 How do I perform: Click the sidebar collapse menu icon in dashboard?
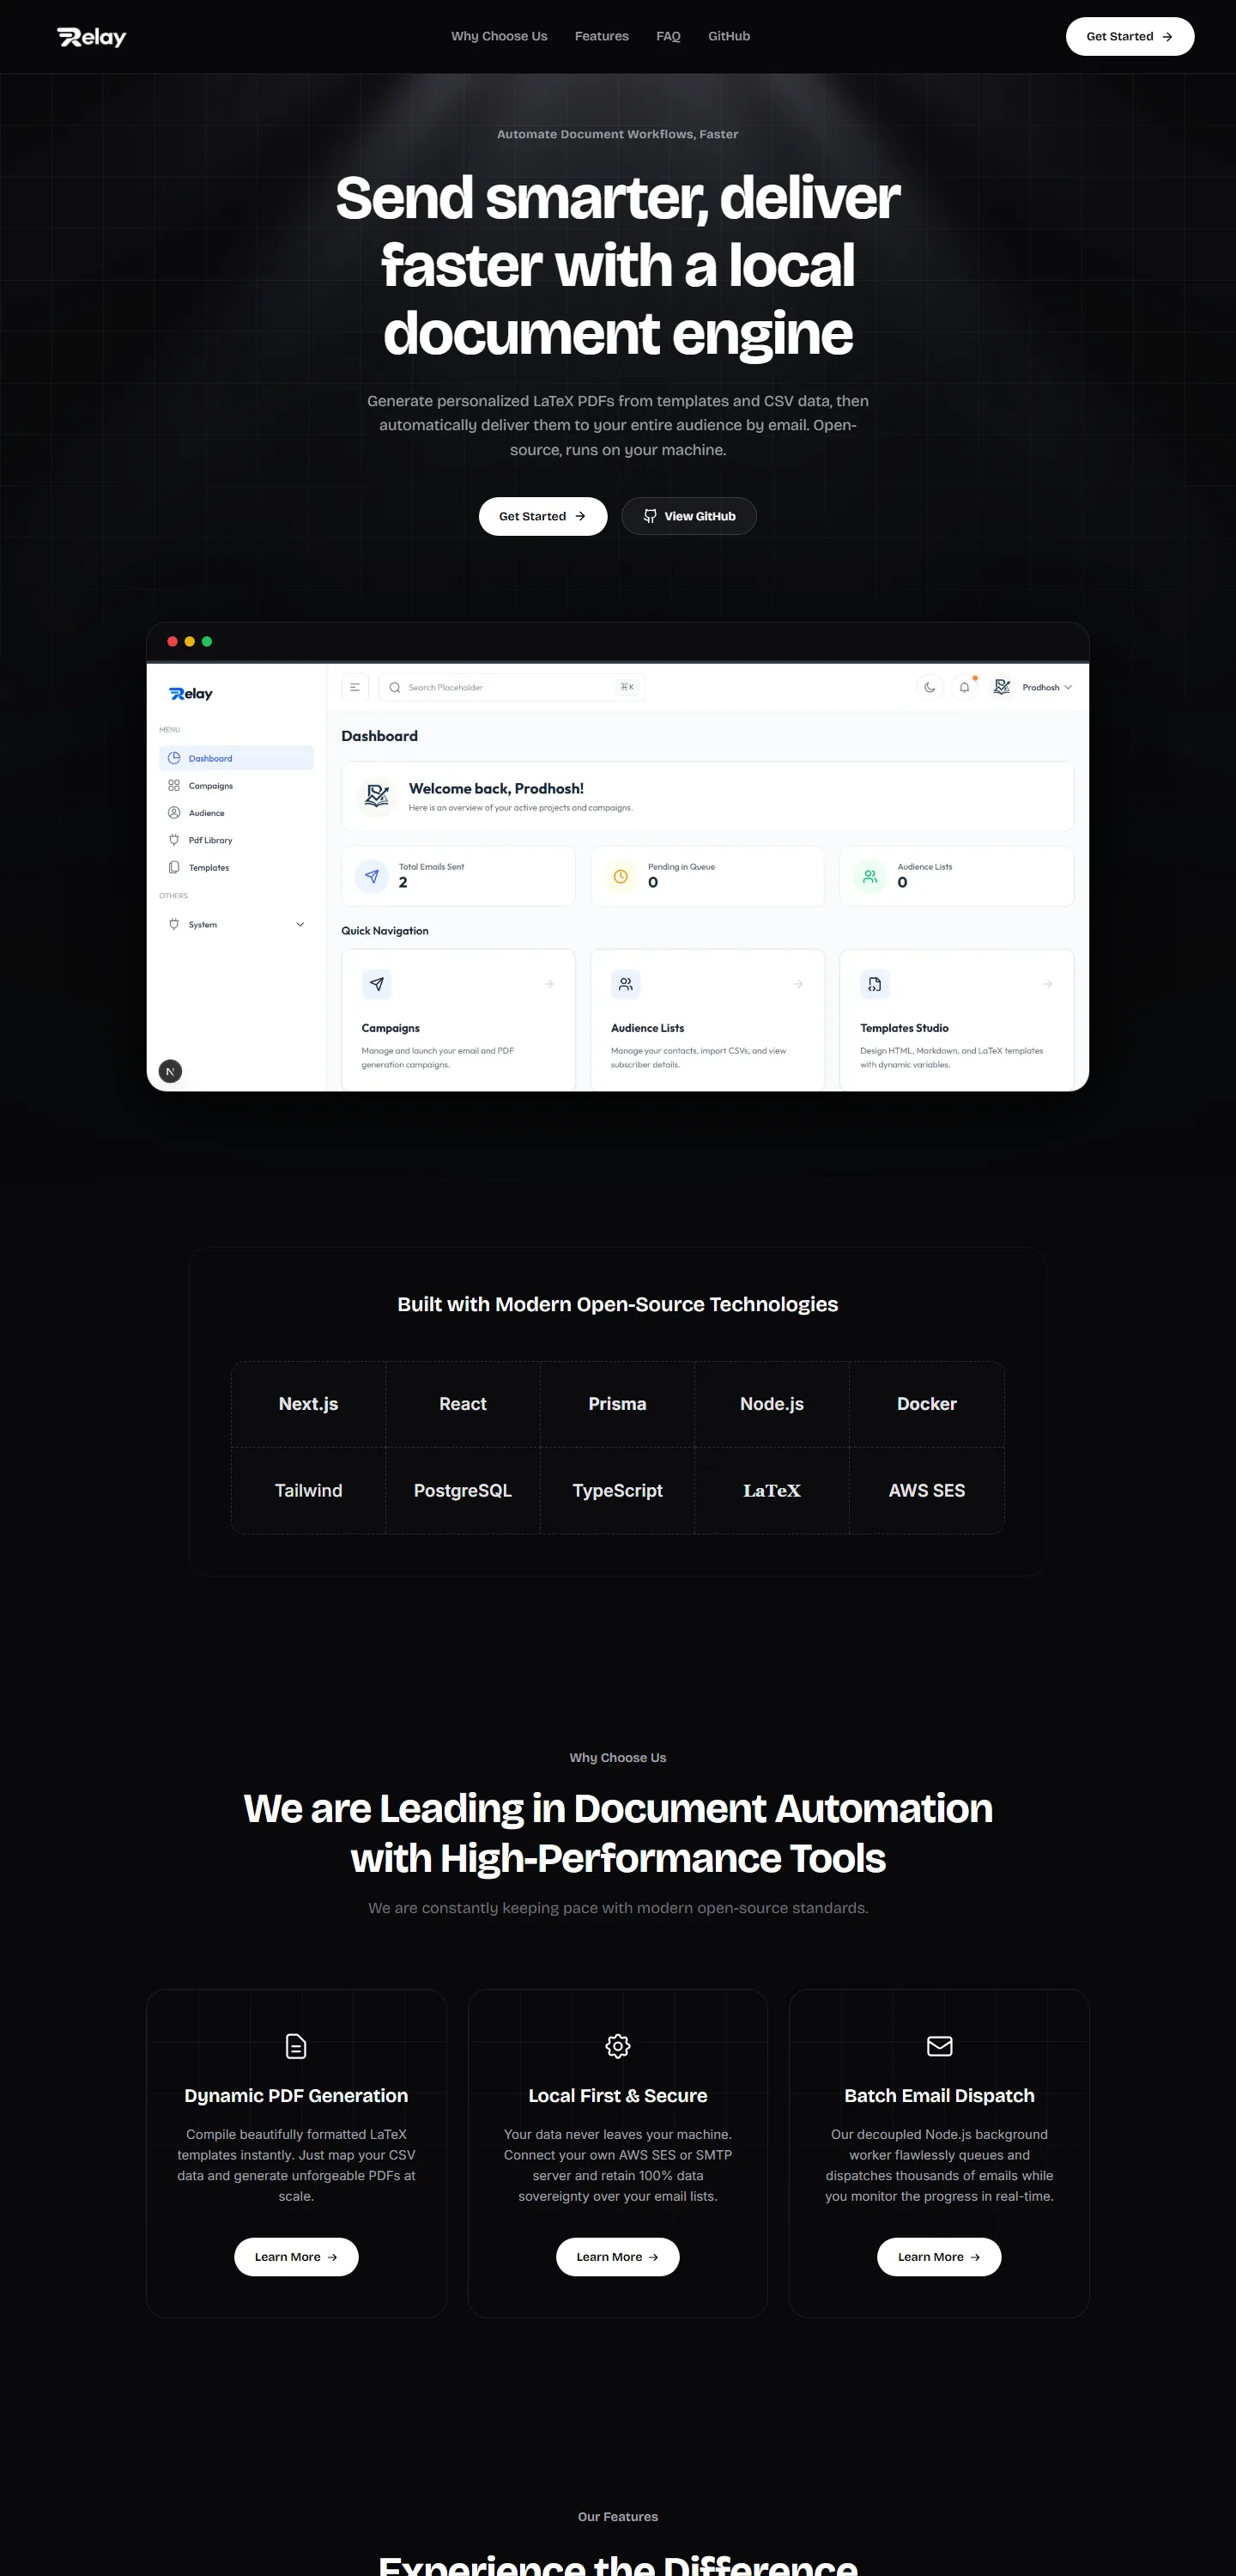[x=355, y=687]
